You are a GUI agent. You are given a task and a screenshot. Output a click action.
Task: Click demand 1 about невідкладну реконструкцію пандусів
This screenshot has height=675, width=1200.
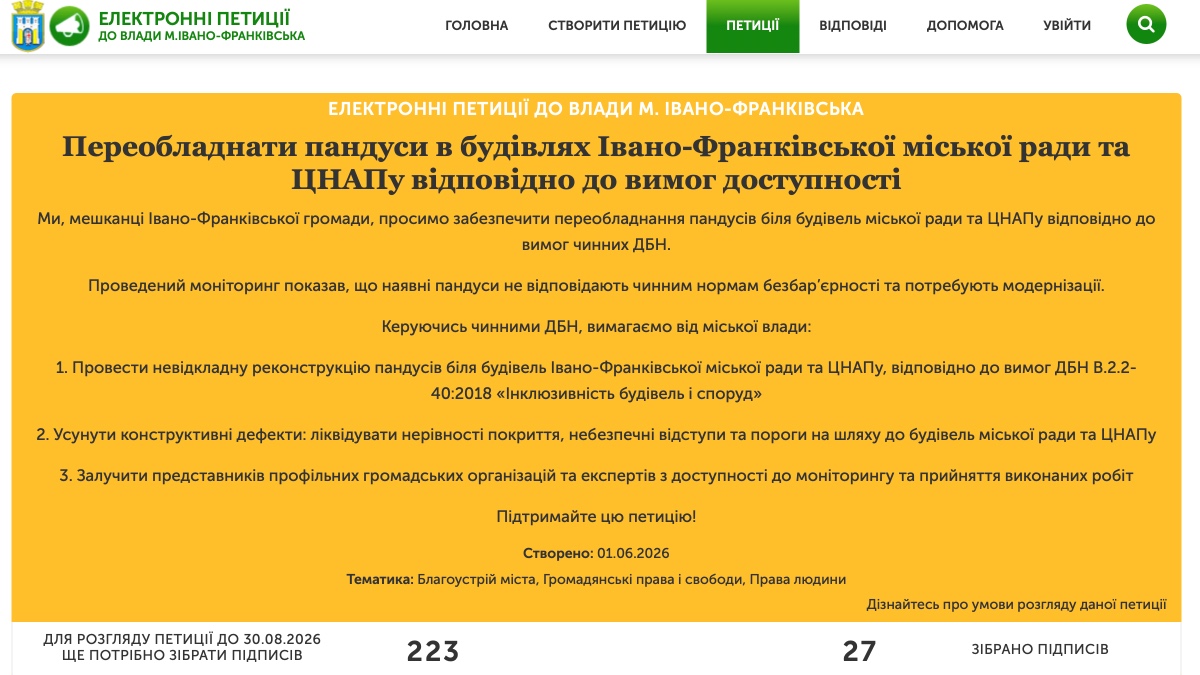[596, 381]
